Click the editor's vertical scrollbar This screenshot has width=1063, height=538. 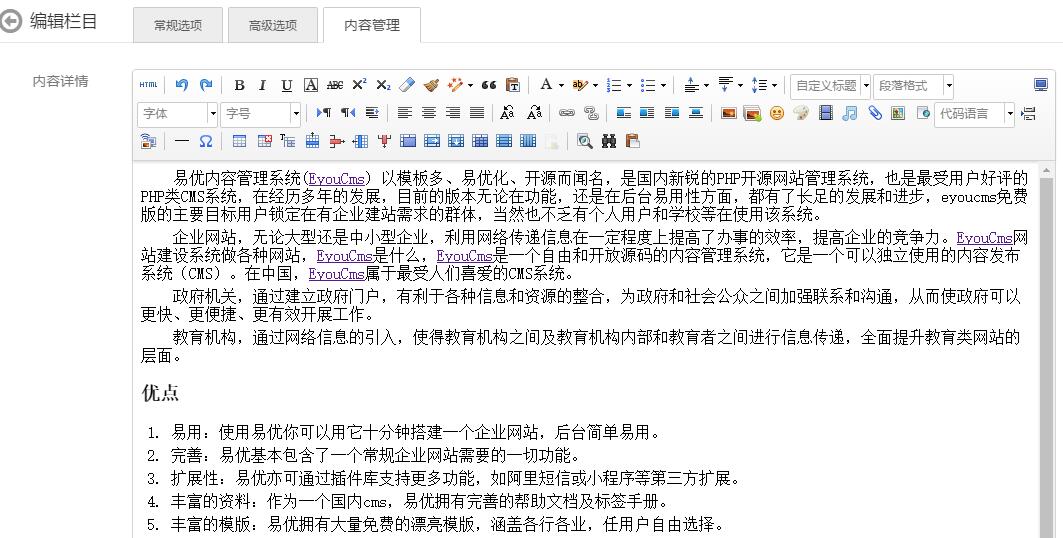coord(1046,352)
